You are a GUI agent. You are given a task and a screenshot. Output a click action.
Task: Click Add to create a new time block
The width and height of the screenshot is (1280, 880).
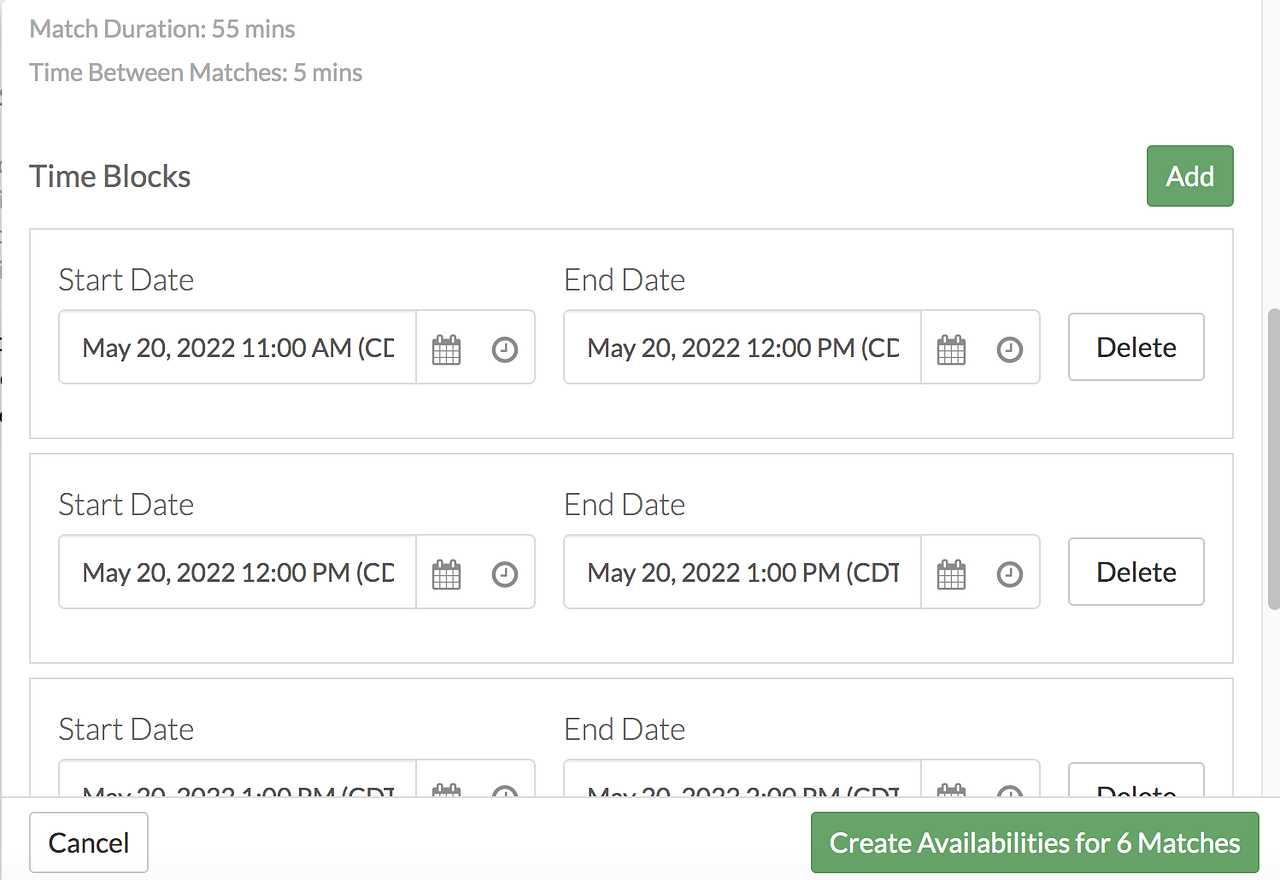tap(1190, 177)
